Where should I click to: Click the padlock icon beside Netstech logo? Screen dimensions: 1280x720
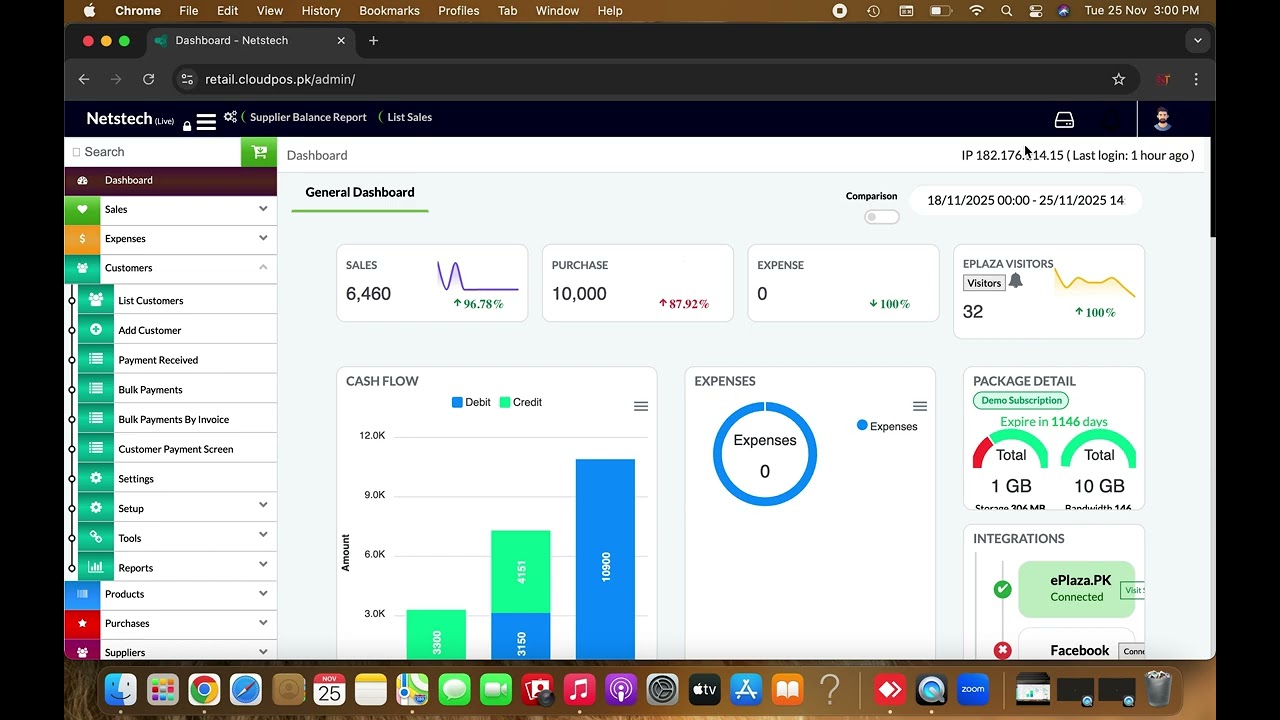pos(187,126)
